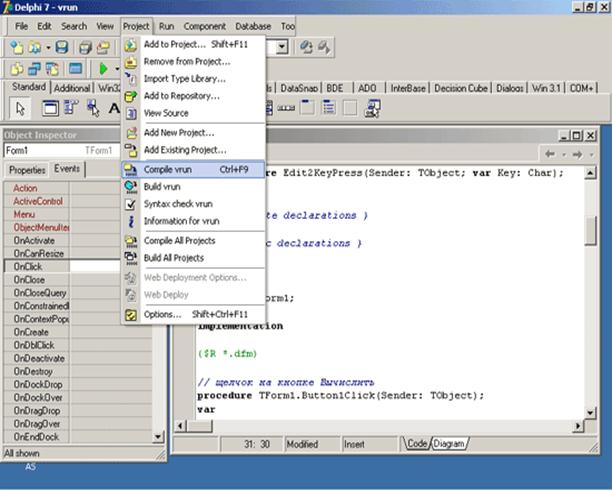Click the New Form toolbar icon
Image resolution: width=612 pixels, height=491 pixels.
[75, 69]
